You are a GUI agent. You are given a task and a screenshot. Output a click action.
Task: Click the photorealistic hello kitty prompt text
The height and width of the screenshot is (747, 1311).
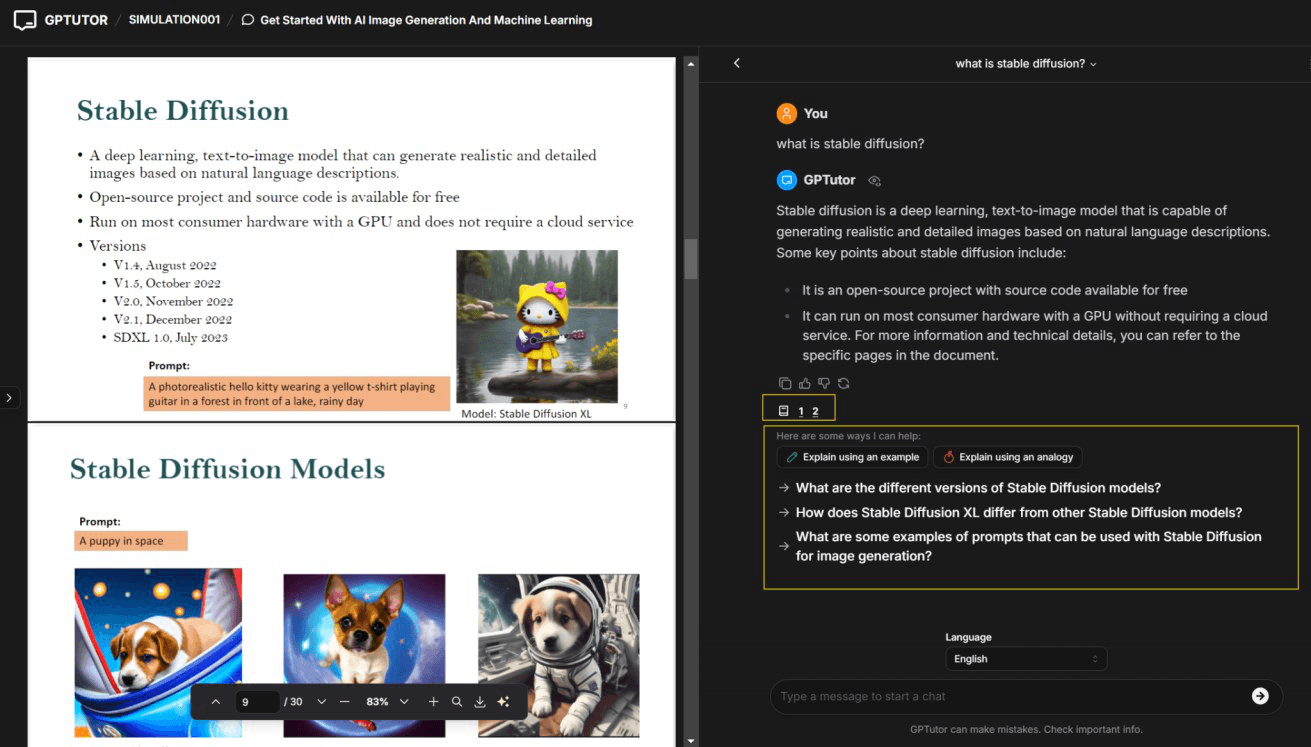coord(297,394)
